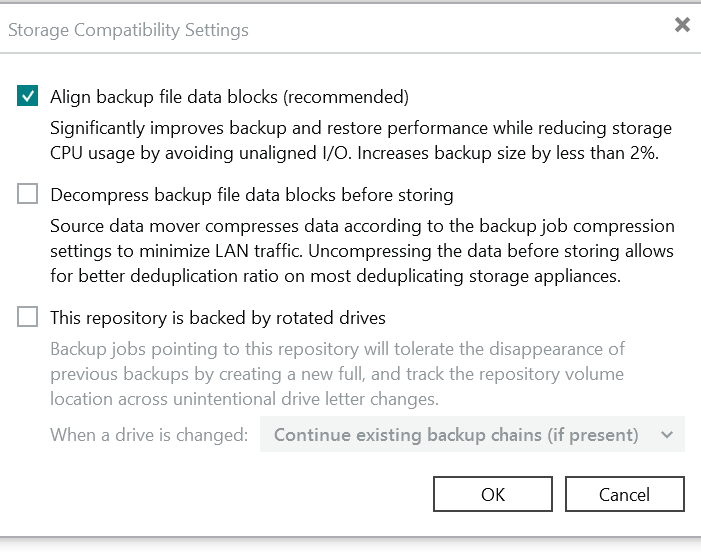Expand the dropdown chevron beside Continue existing backup chains
Viewport: 701px width, 555px height.
point(668,435)
